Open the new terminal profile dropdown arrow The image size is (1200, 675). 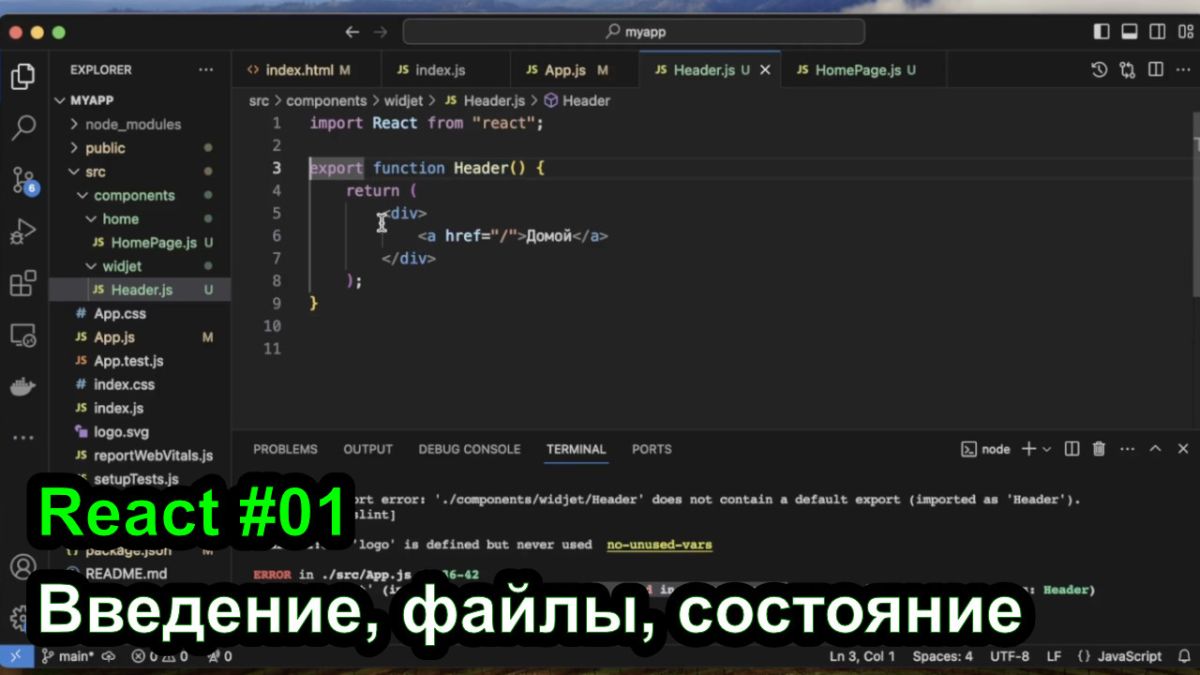(x=1047, y=449)
